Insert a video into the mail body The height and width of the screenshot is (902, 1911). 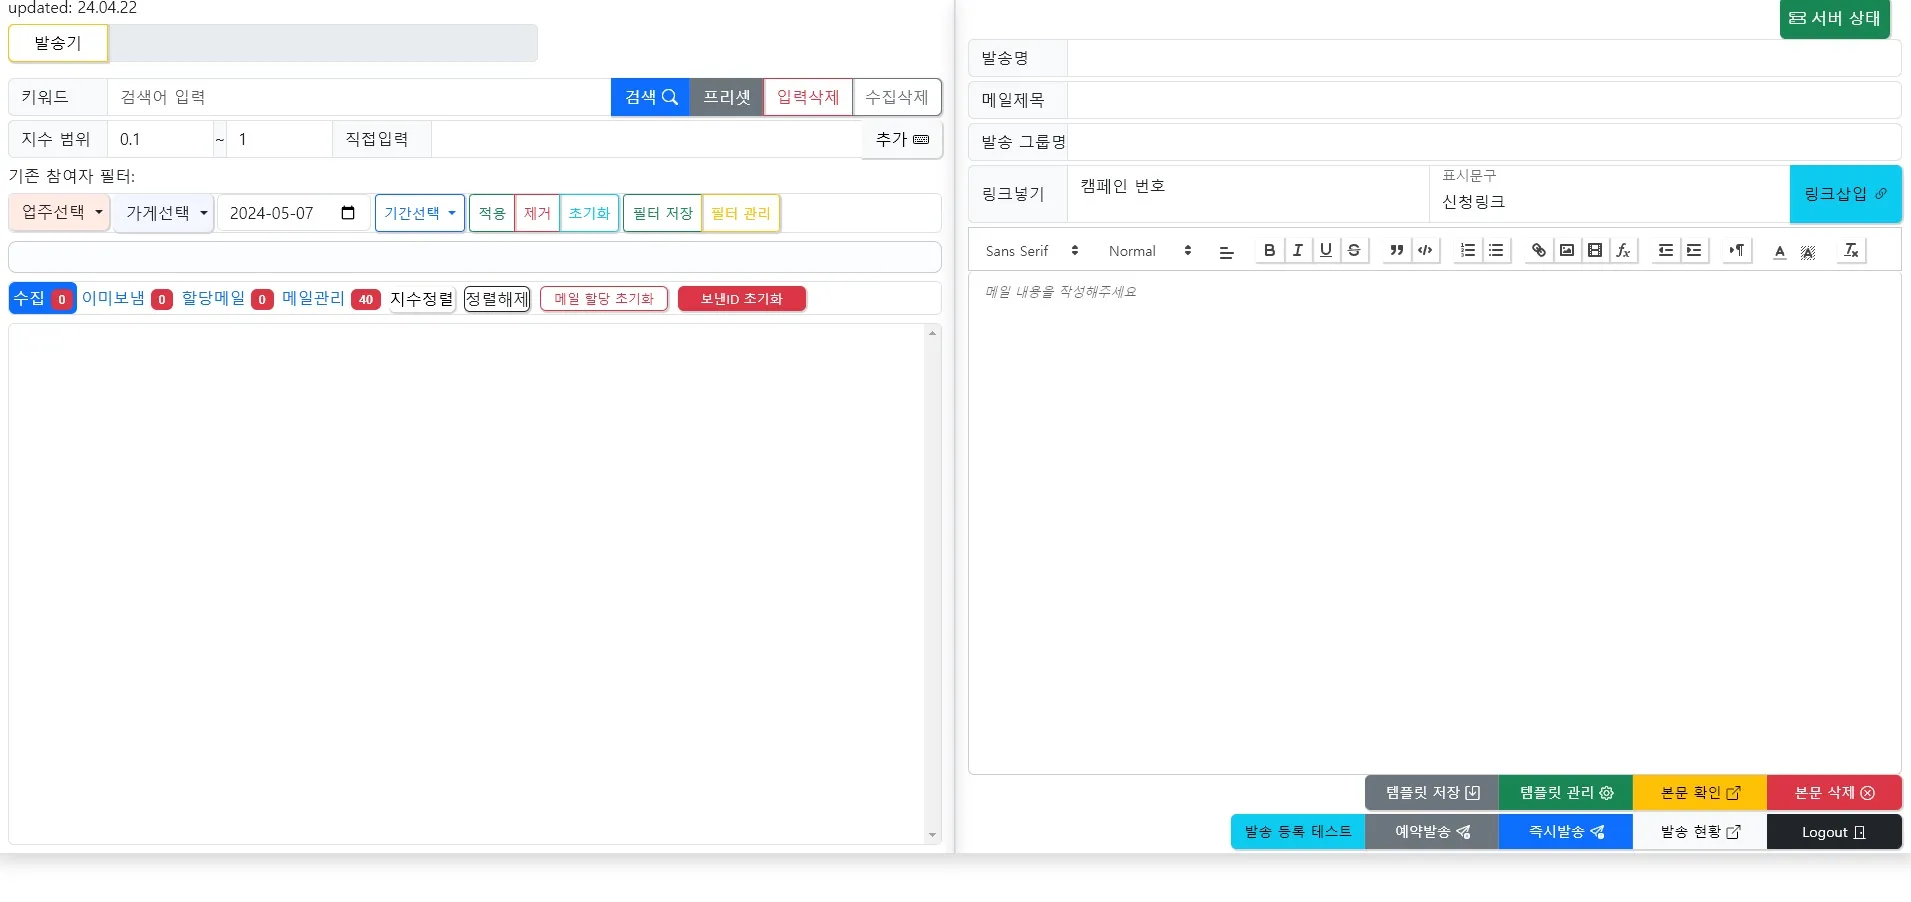pyautogui.click(x=1596, y=251)
